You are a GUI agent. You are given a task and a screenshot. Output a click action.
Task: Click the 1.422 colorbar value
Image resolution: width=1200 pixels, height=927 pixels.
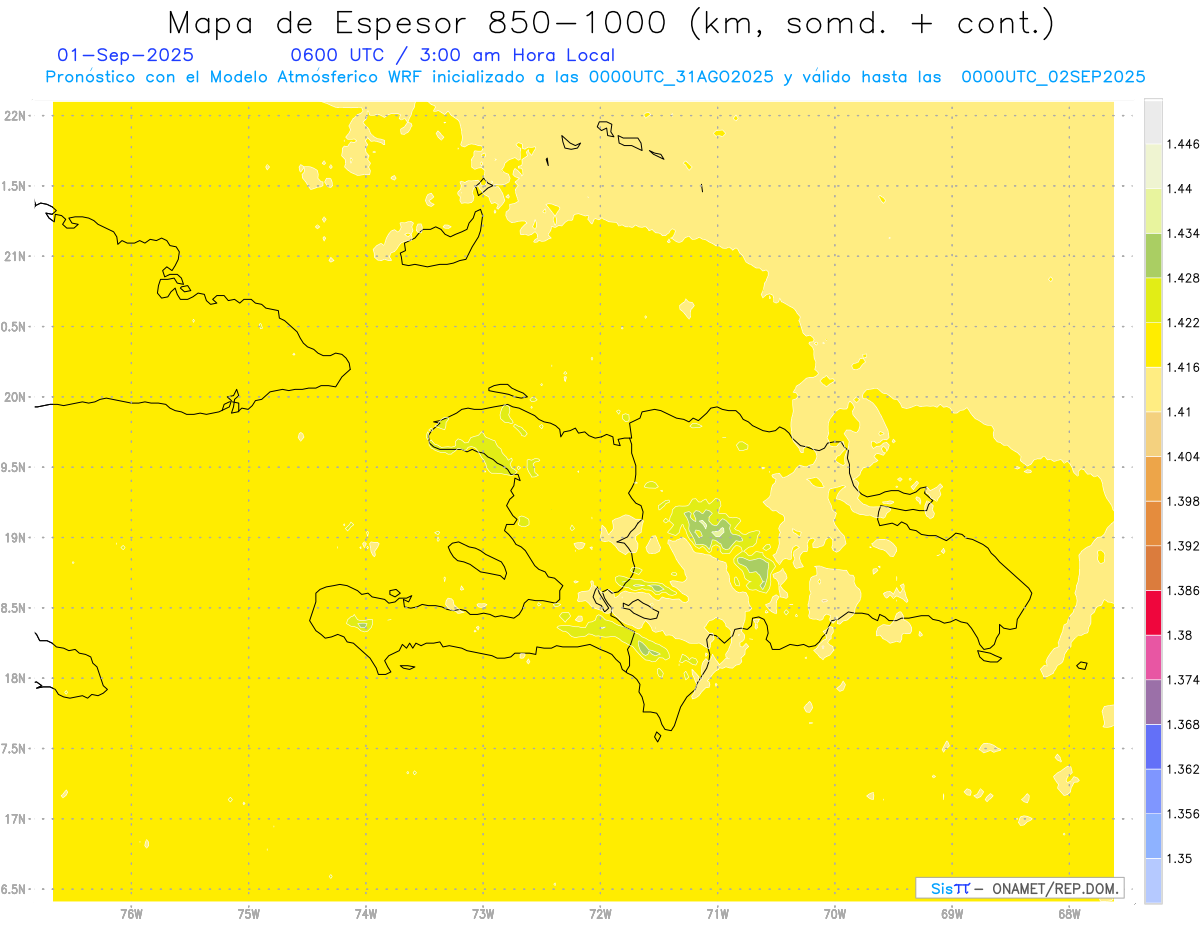point(1183,323)
